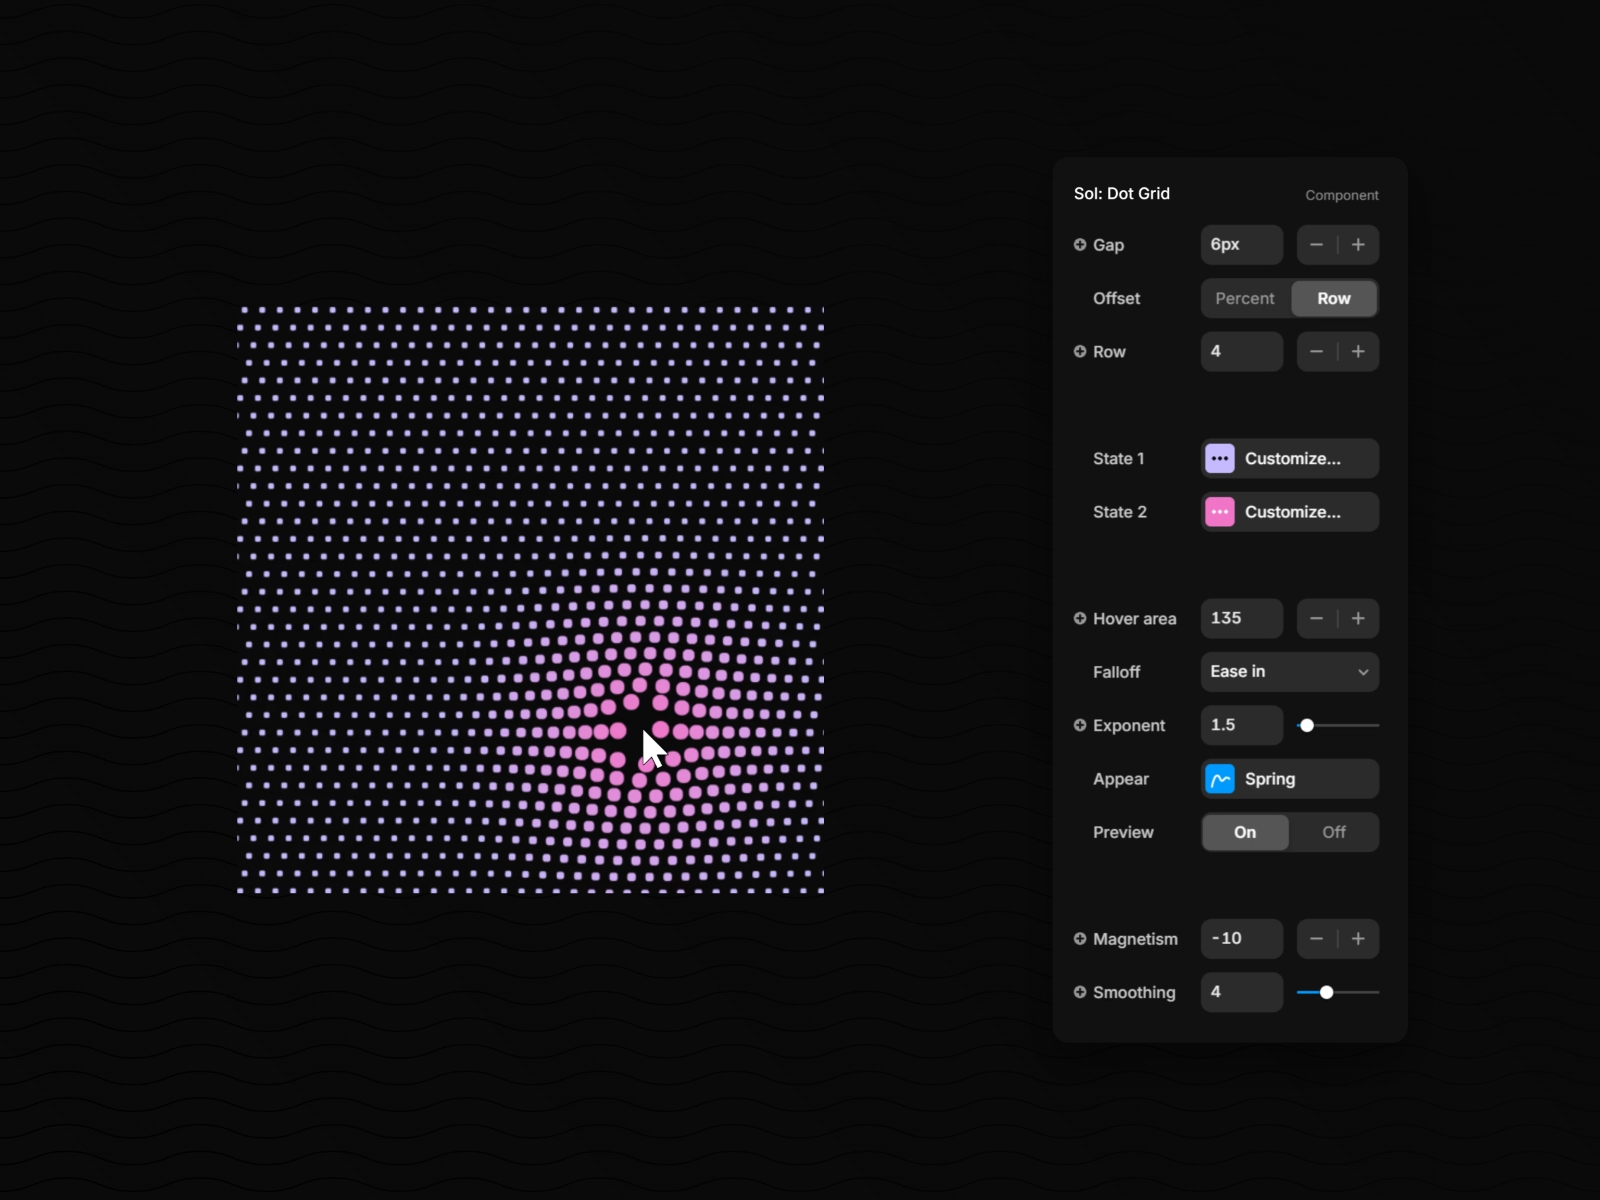Click the plus-circle icon next to Row

coord(1082,351)
